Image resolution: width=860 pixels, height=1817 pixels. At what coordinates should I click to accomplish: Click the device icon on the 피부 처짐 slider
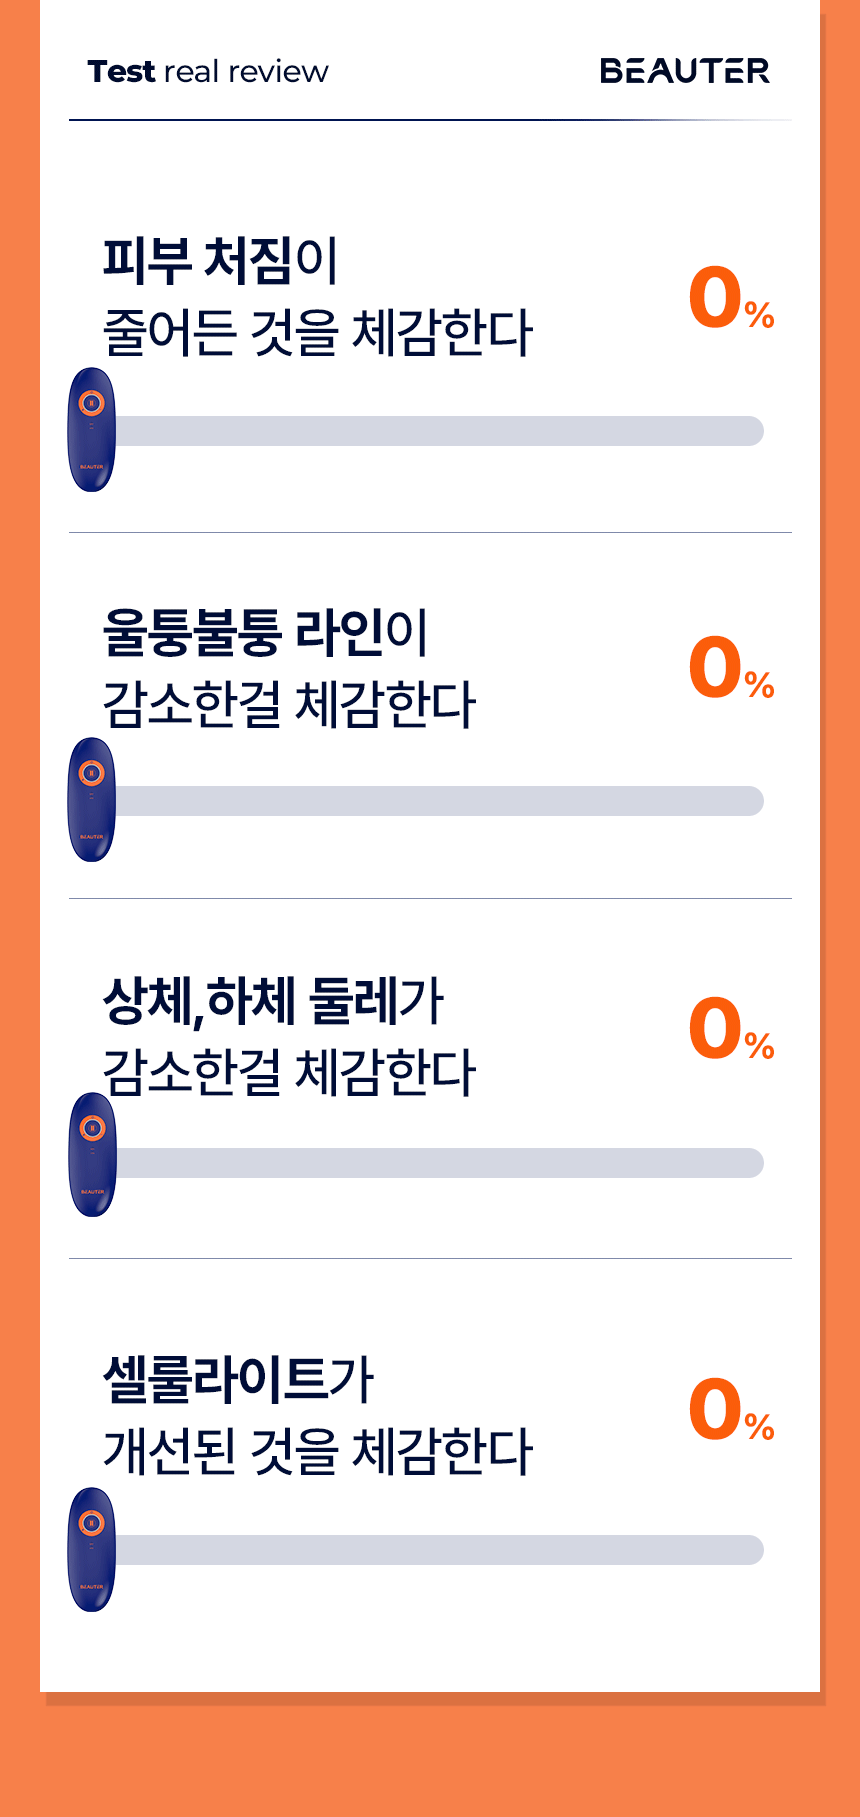[91, 430]
